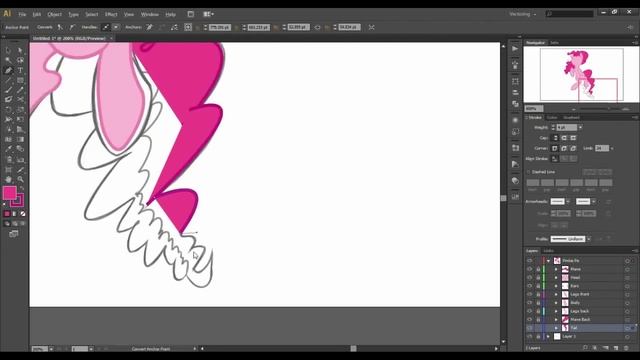This screenshot has height=360, width=640.
Task: Select the Gradient tool
Action: tap(20, 139)
